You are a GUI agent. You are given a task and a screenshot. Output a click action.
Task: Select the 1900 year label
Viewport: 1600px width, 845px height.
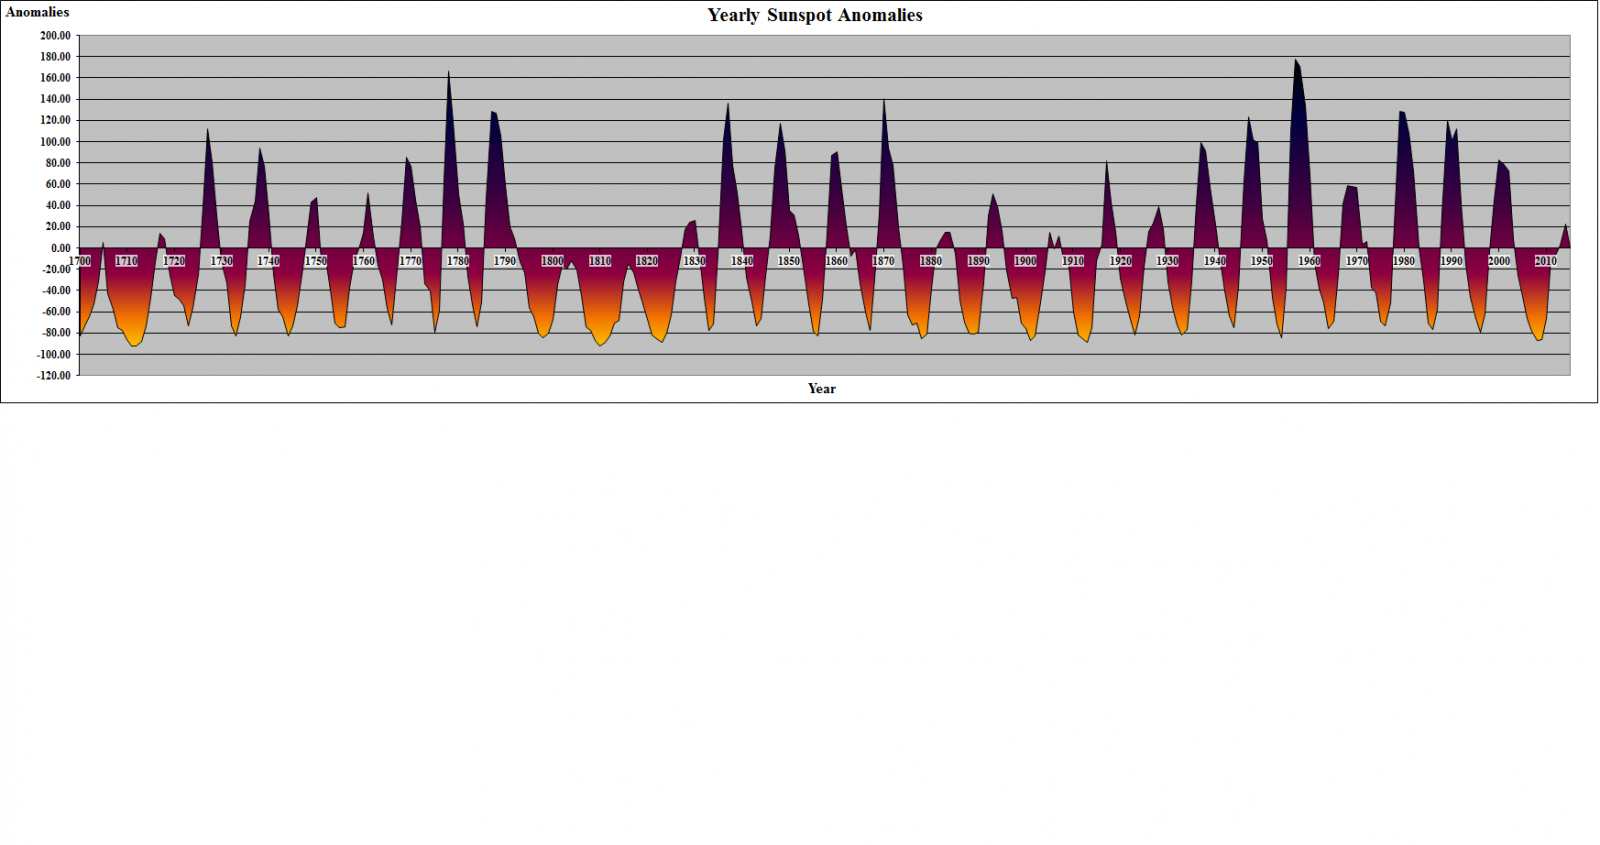coord(1026,261)
